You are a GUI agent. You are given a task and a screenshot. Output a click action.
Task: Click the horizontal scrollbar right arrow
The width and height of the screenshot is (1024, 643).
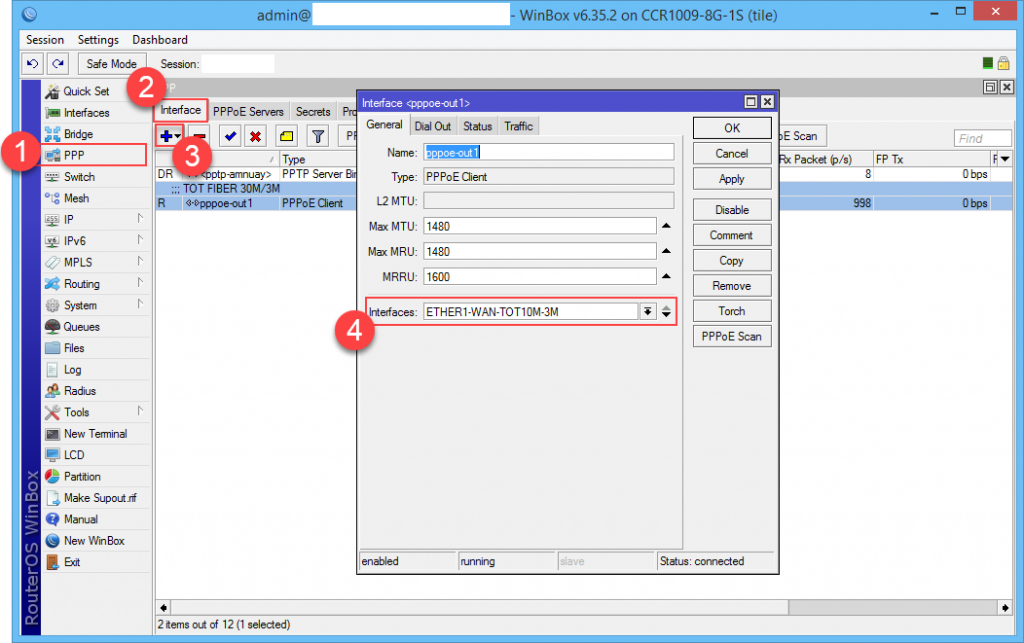[1005, 608]
